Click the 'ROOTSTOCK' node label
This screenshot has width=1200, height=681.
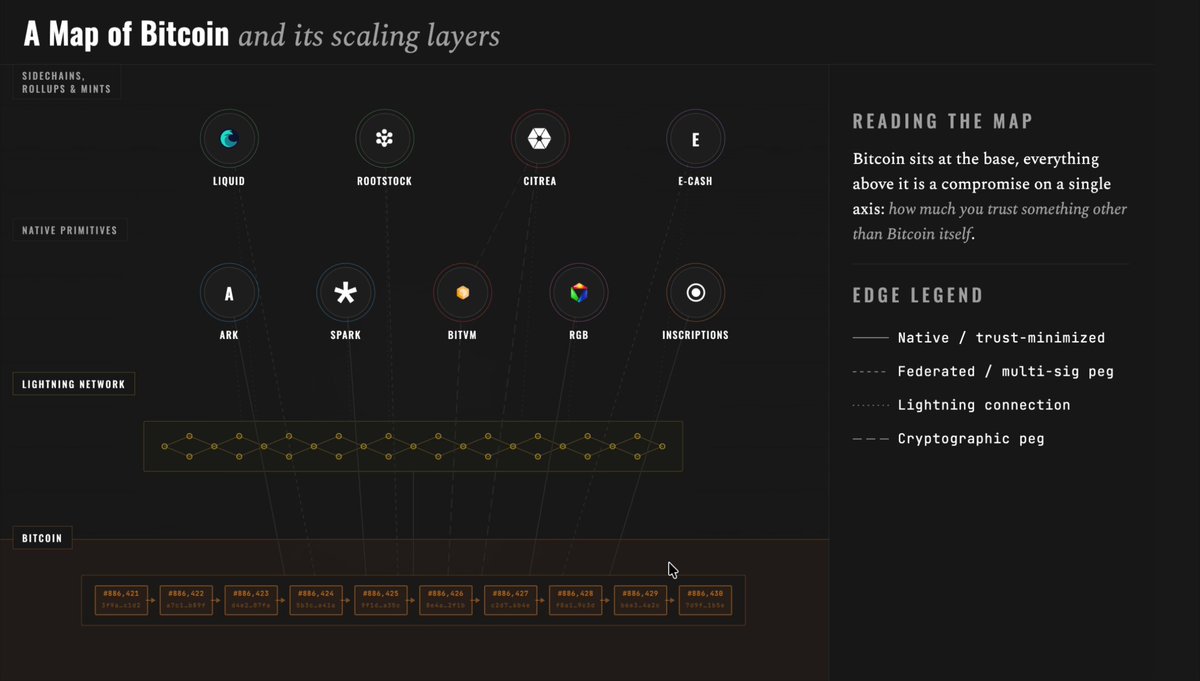point(384,182)
